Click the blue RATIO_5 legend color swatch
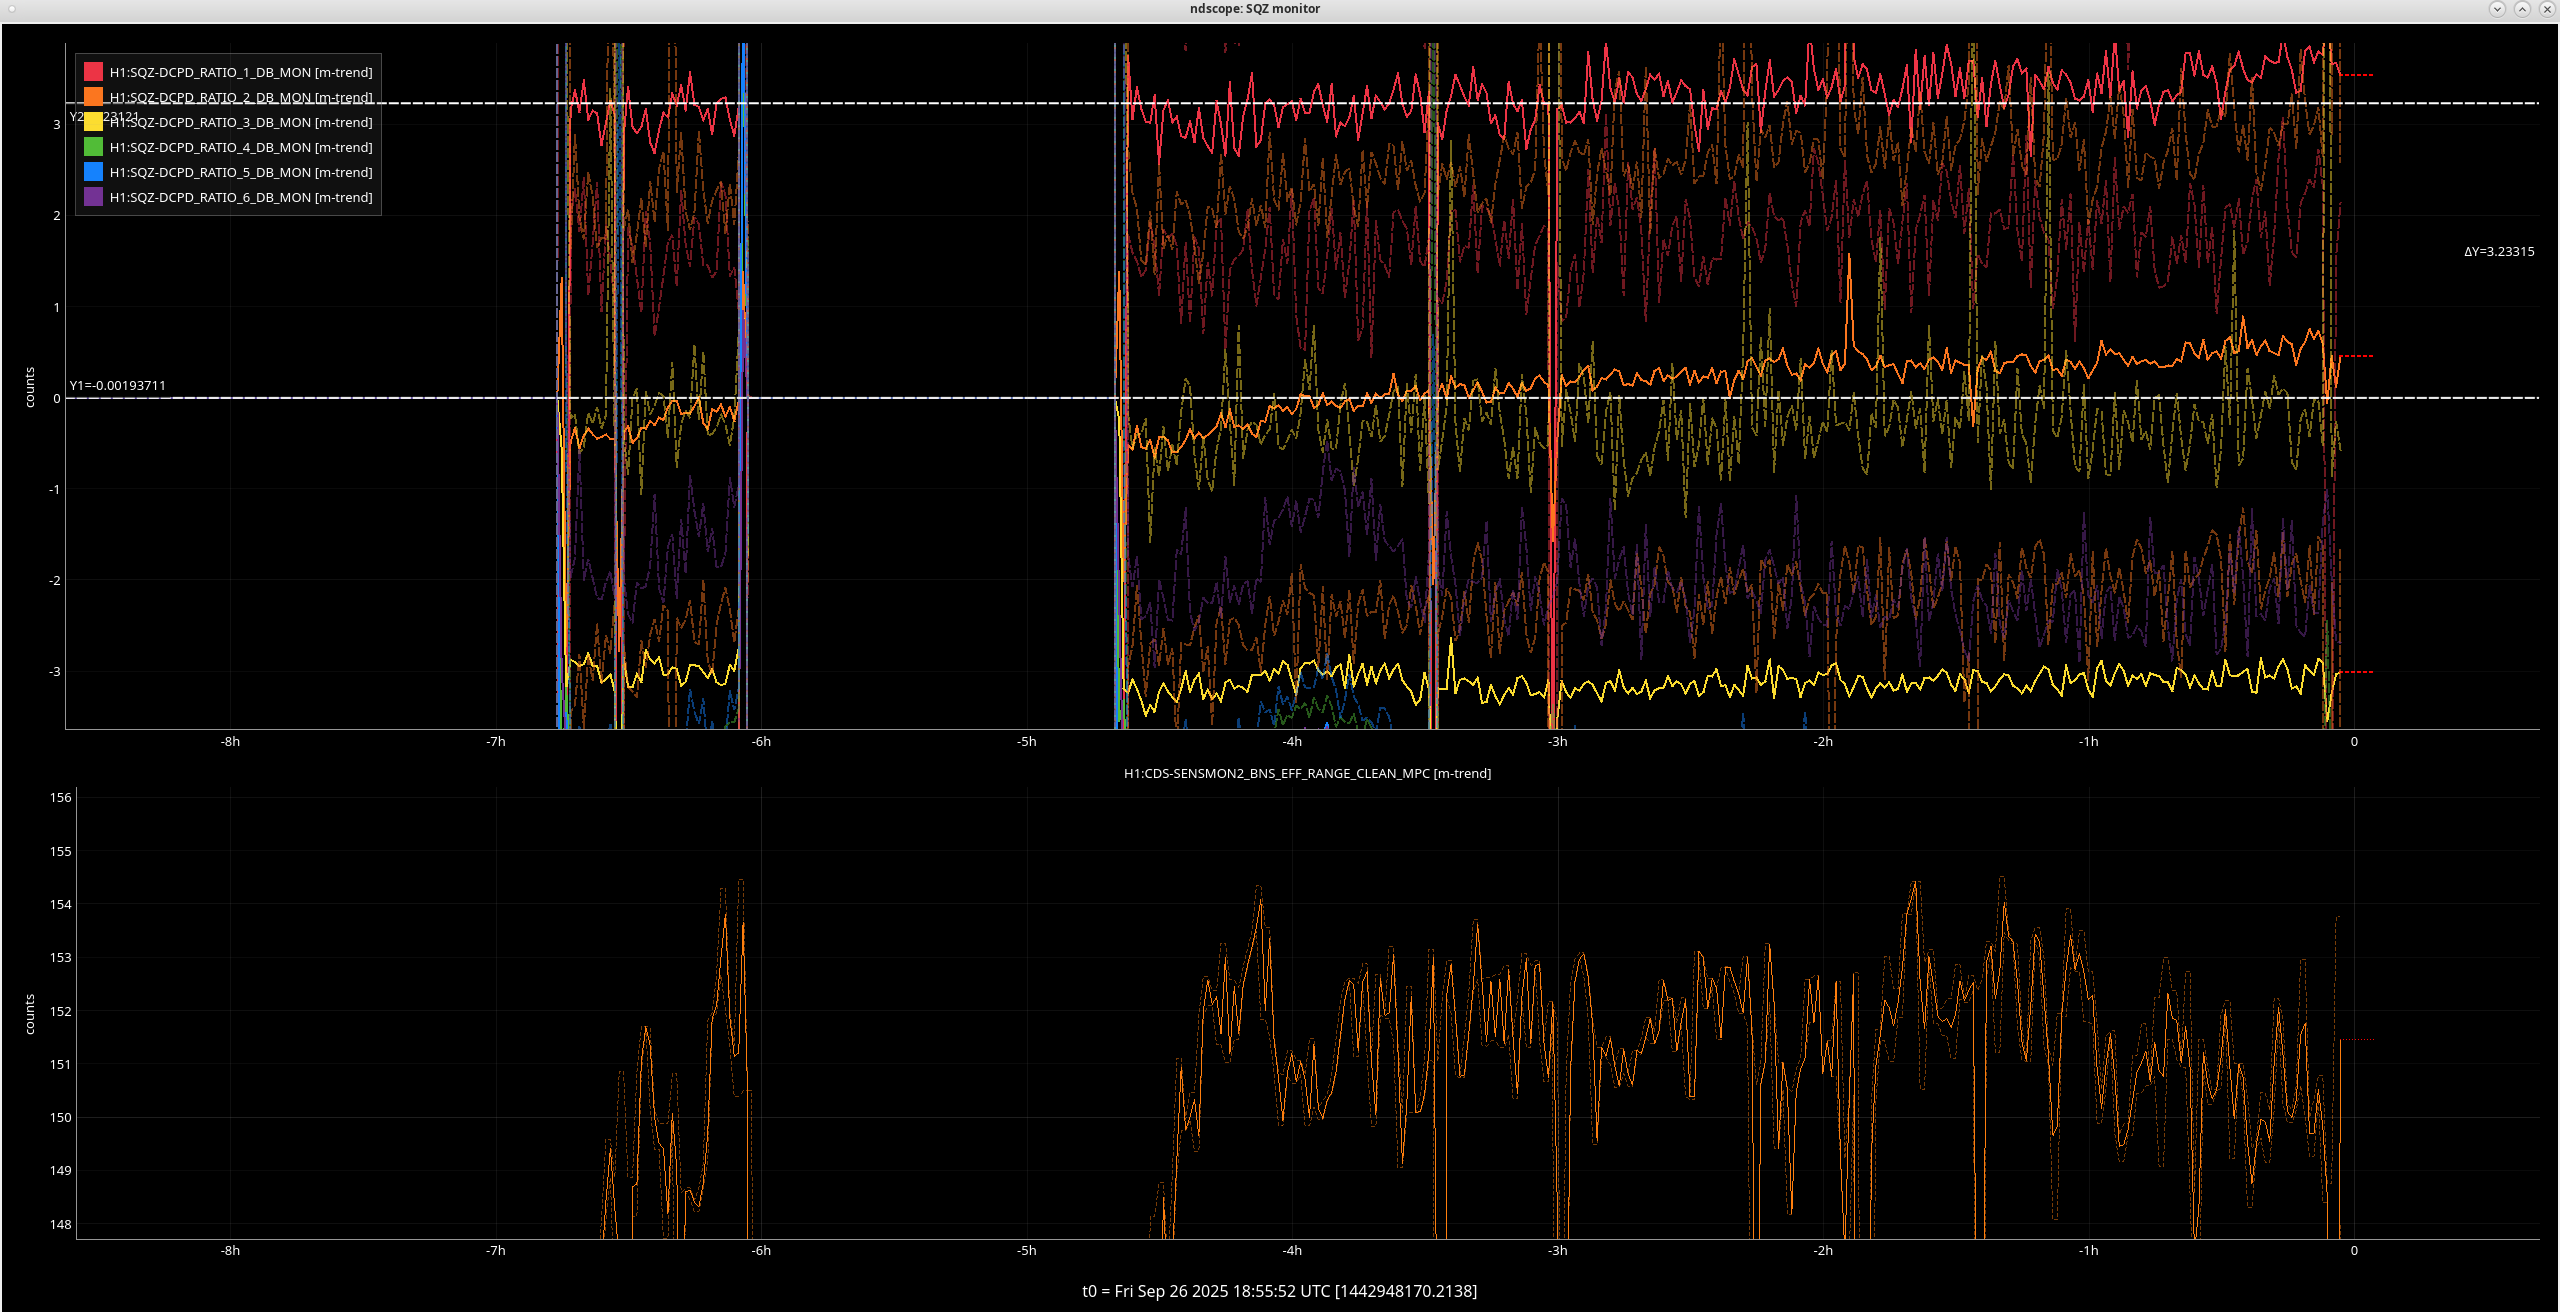This screenshot has height=1312, width=2560. (x=93, y=172)
